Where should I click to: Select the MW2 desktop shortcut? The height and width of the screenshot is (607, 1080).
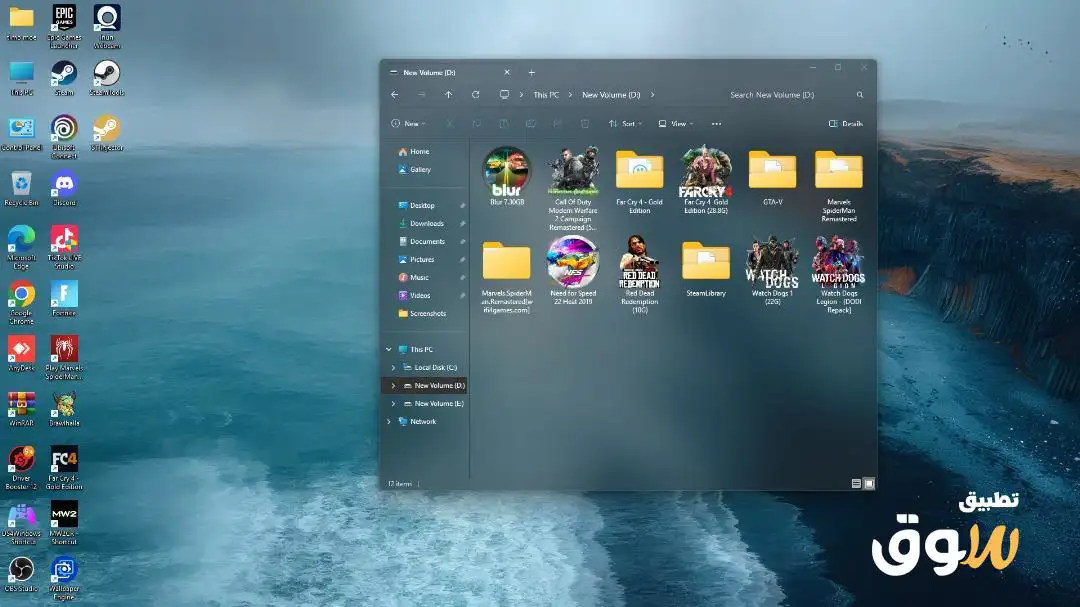(64, 522)
